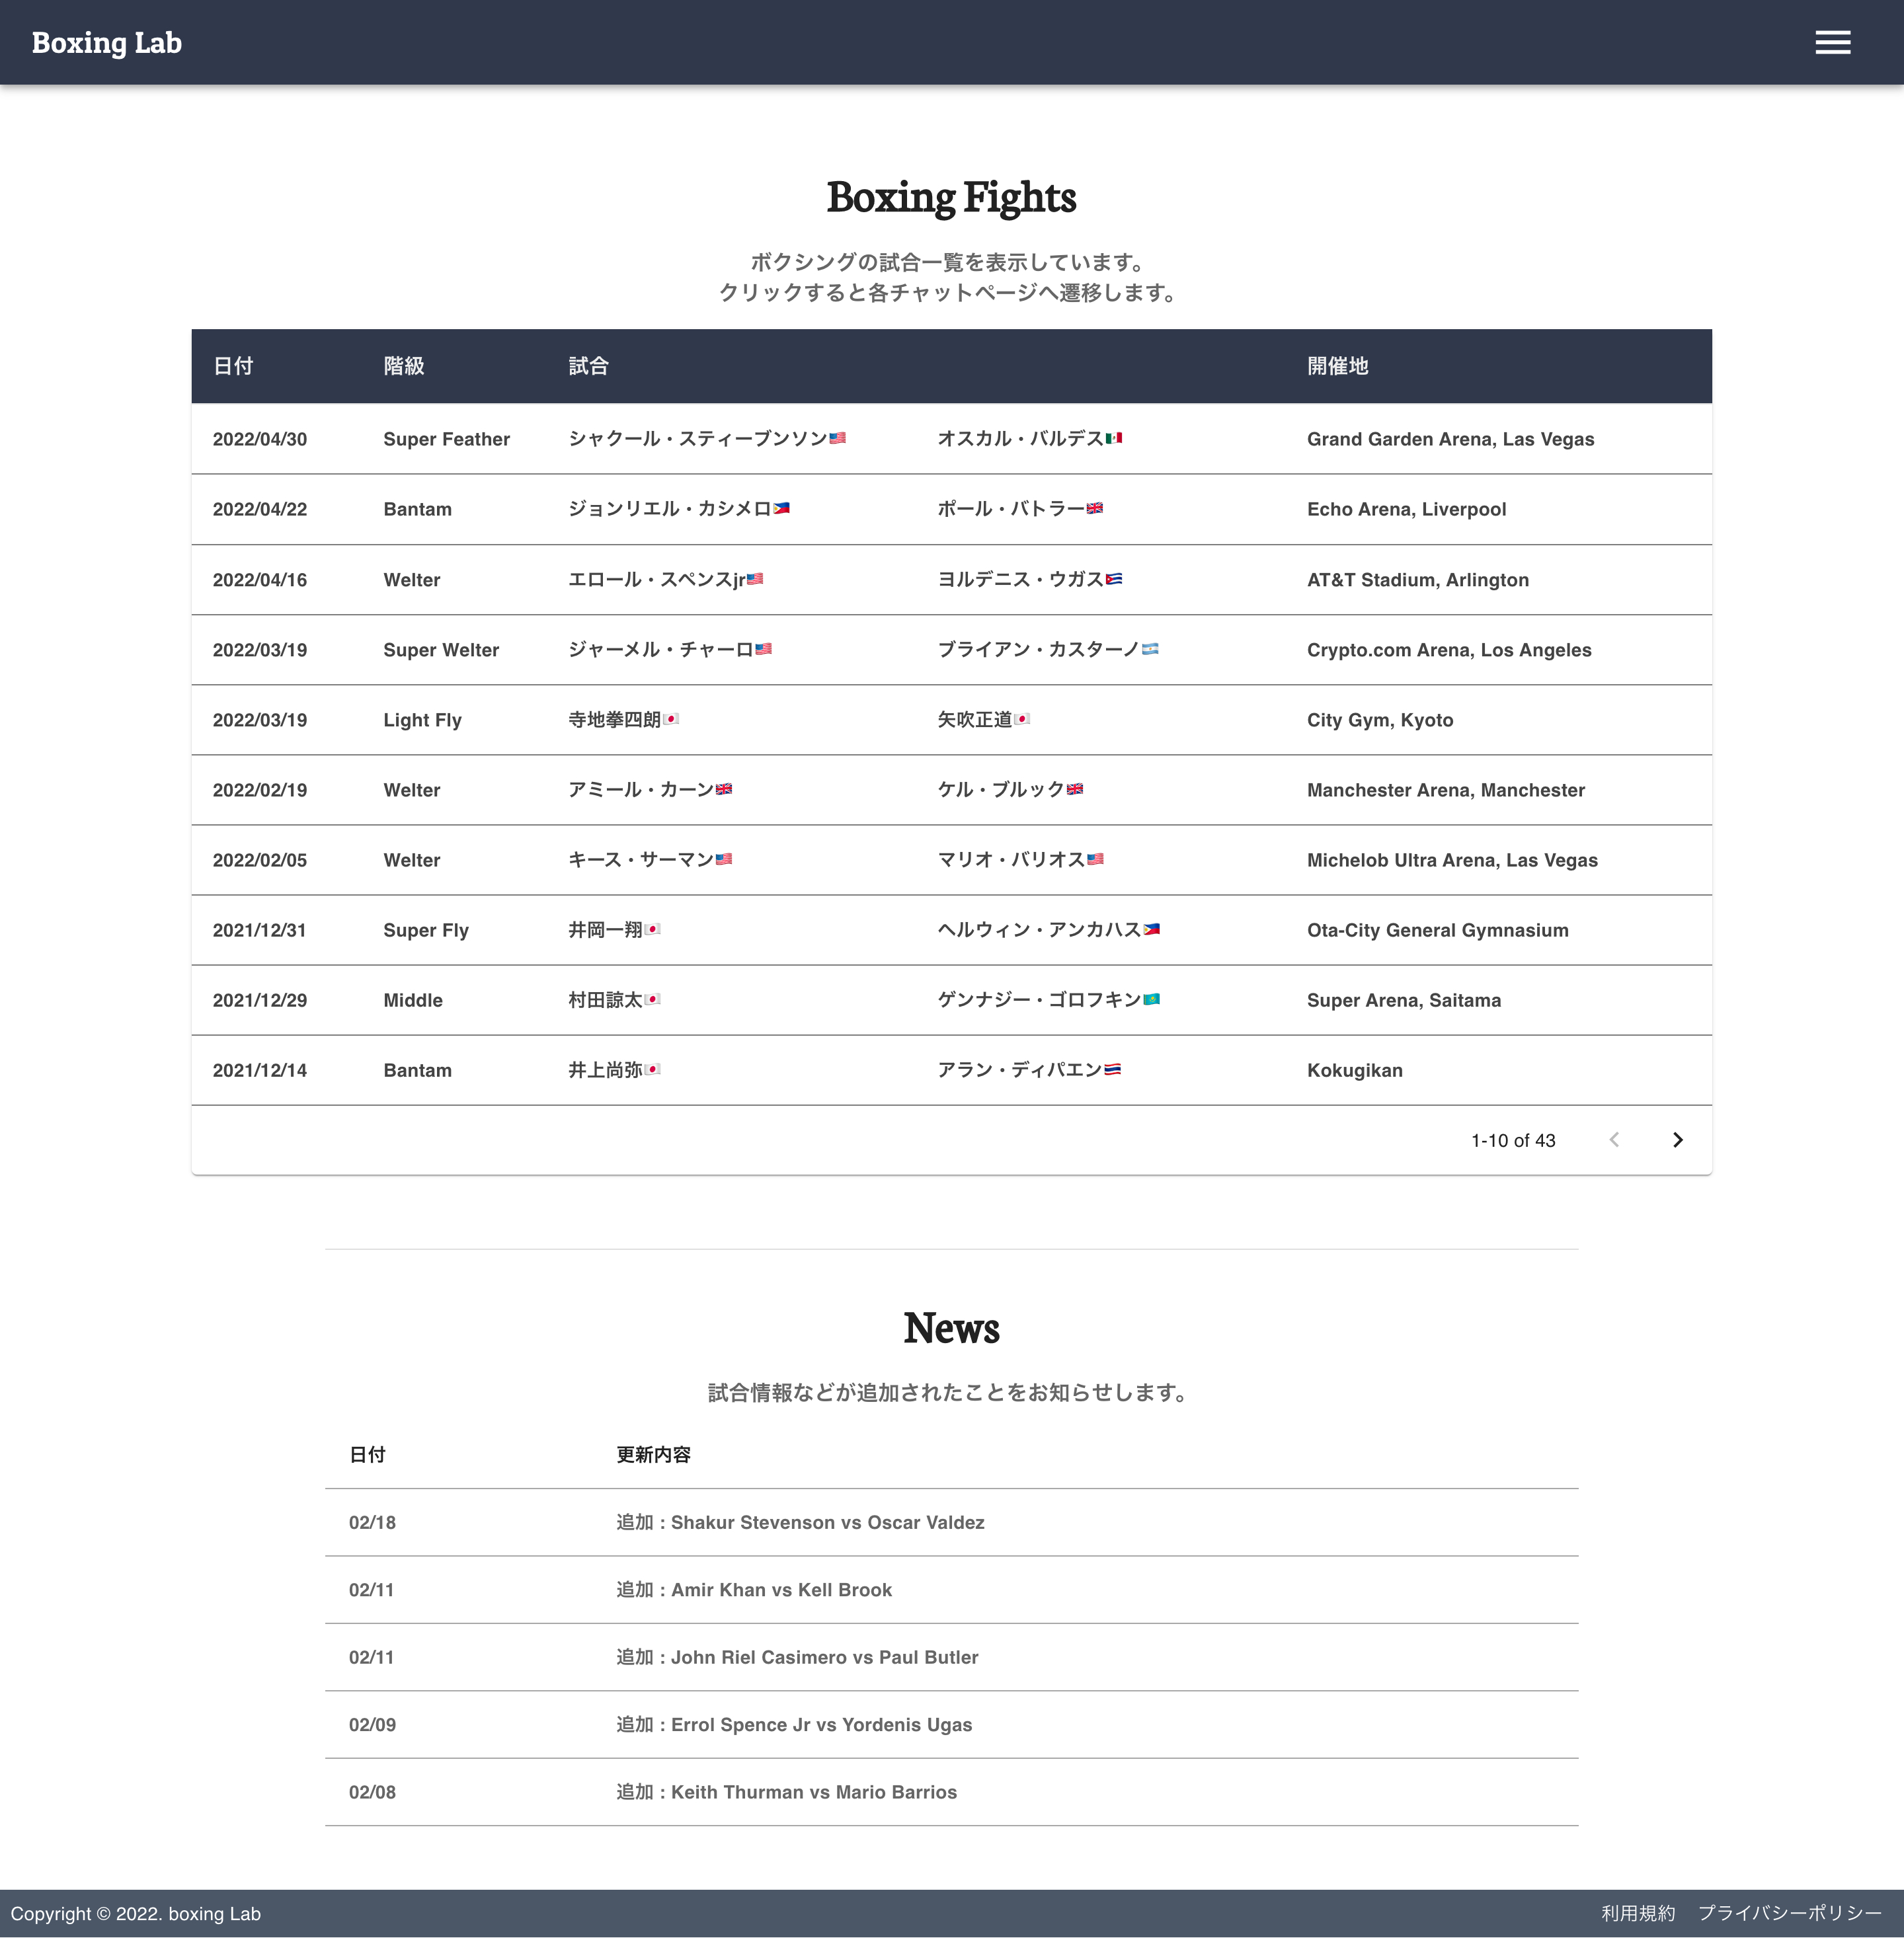Screen dimensions: 1904x1938
Task: Click the 日付 column header
Action: click(x=234, y=366)
